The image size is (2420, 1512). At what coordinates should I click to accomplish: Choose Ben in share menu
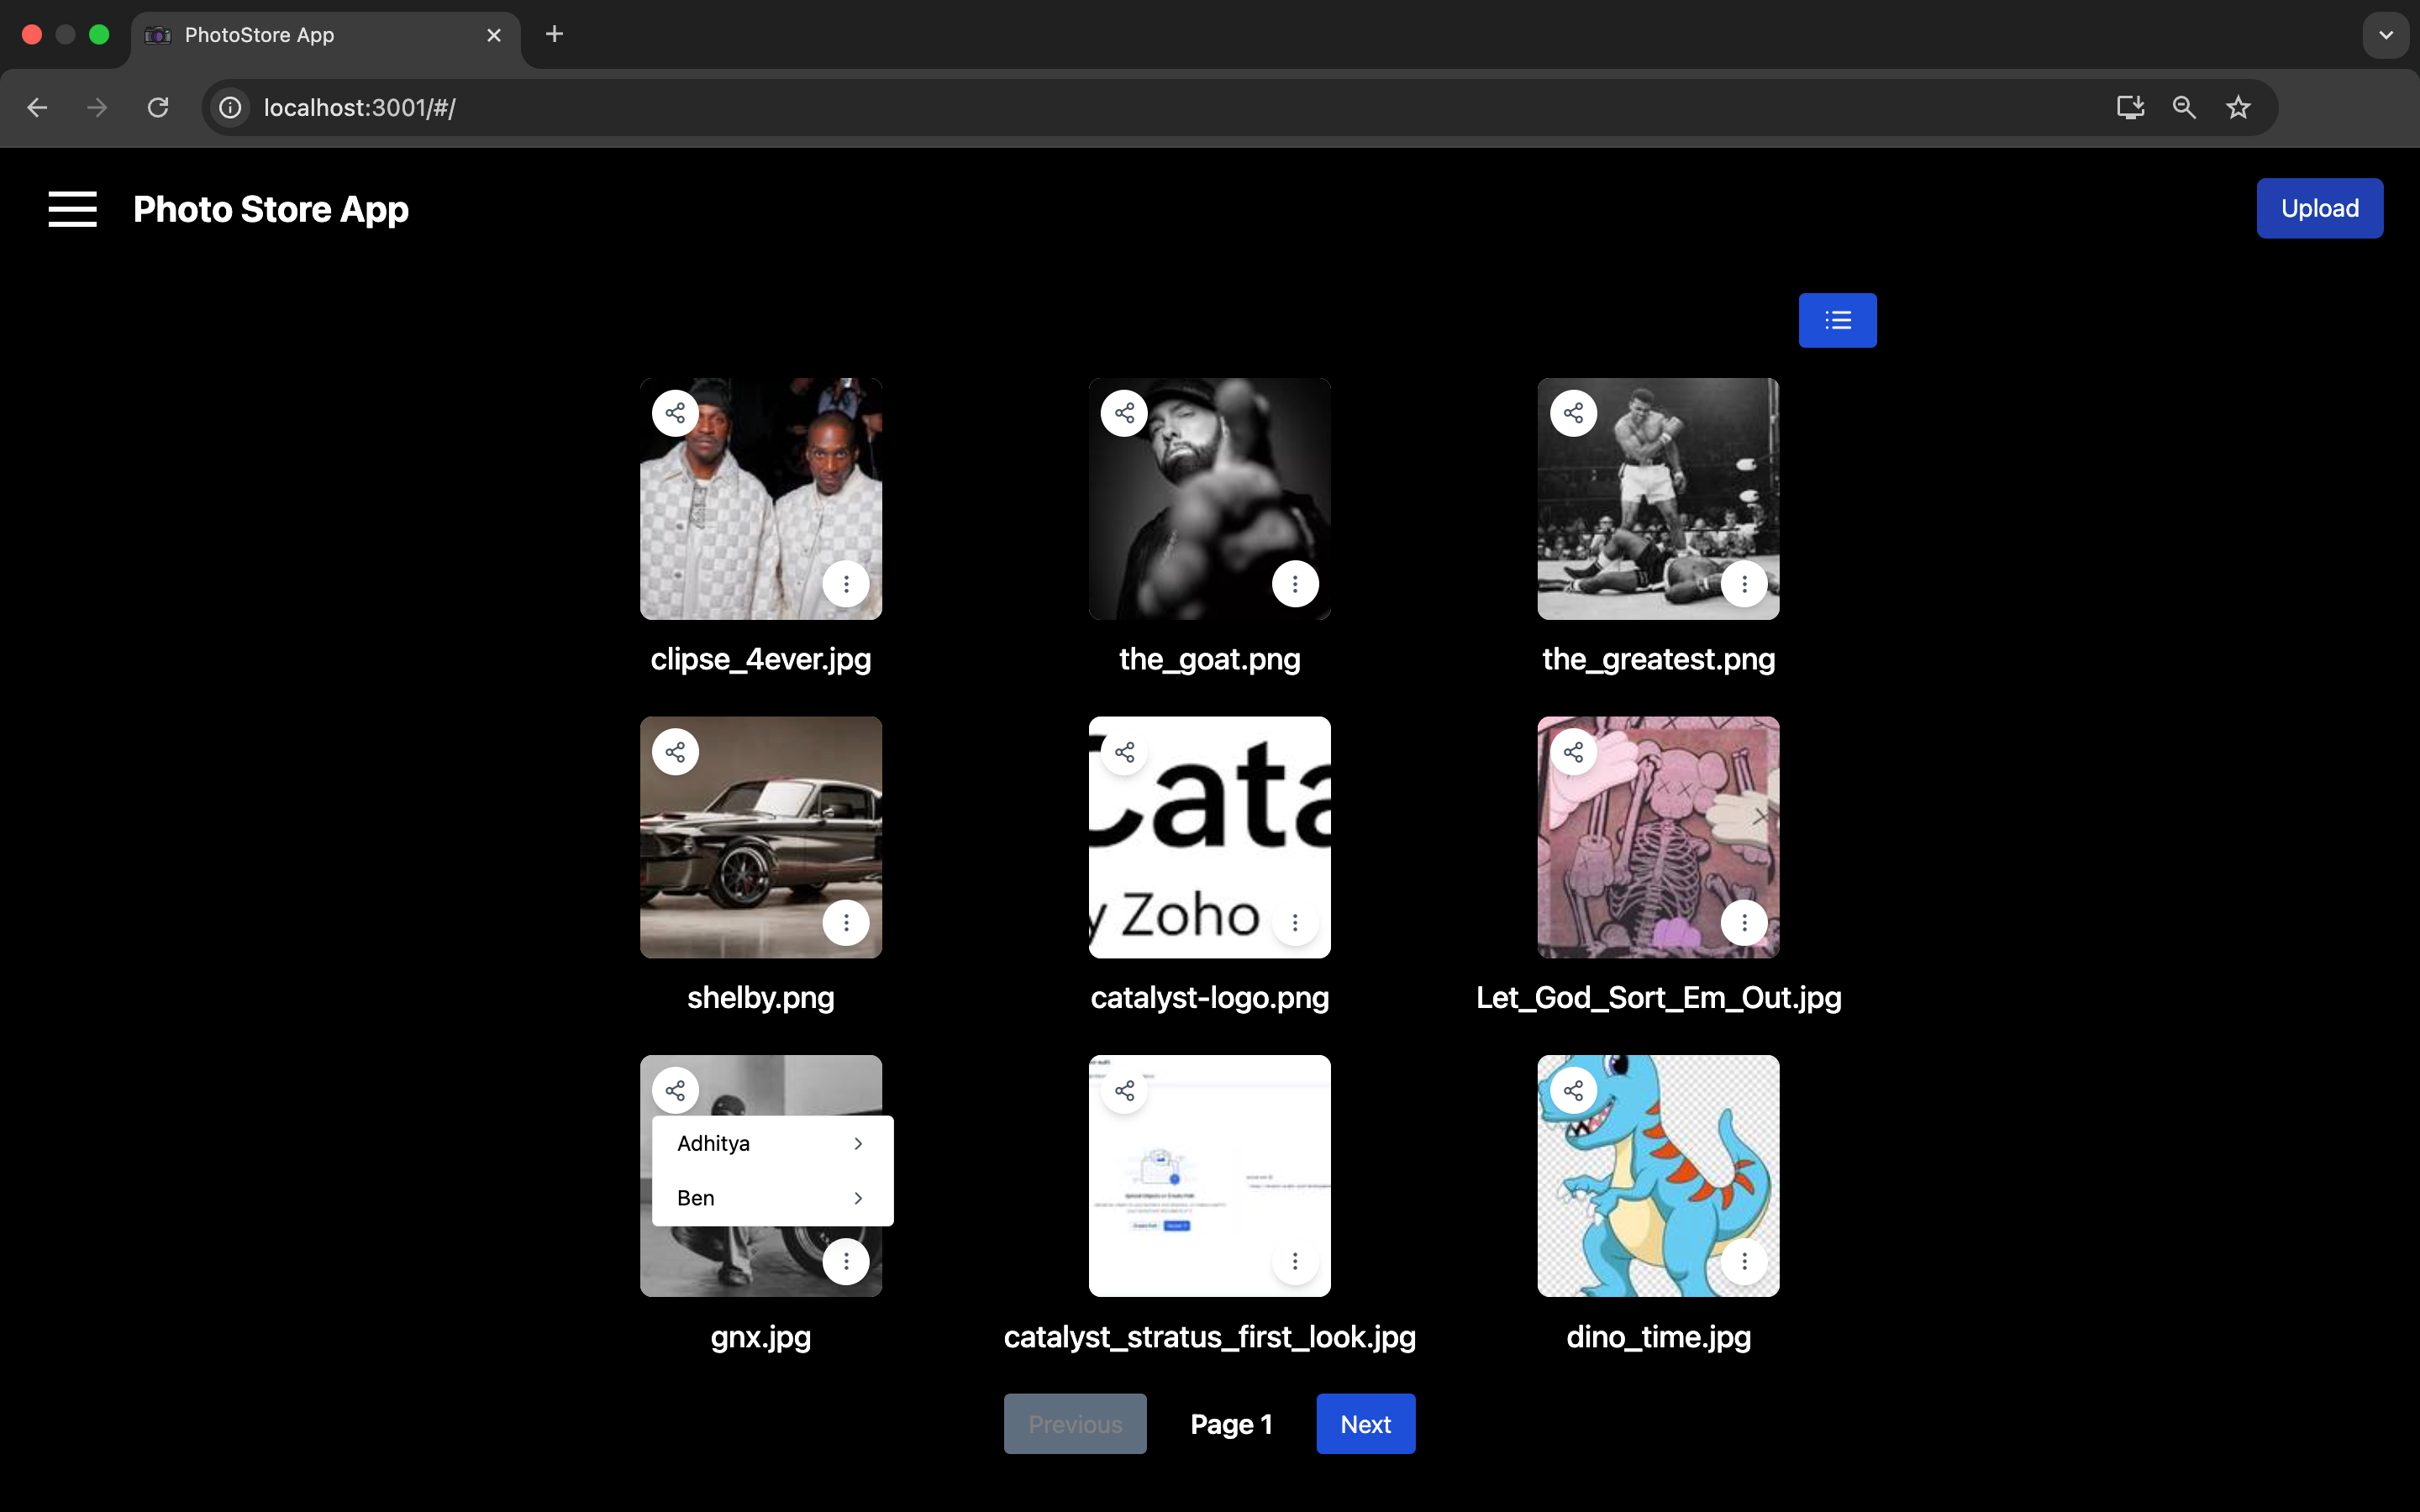[x=696, y=1198]
